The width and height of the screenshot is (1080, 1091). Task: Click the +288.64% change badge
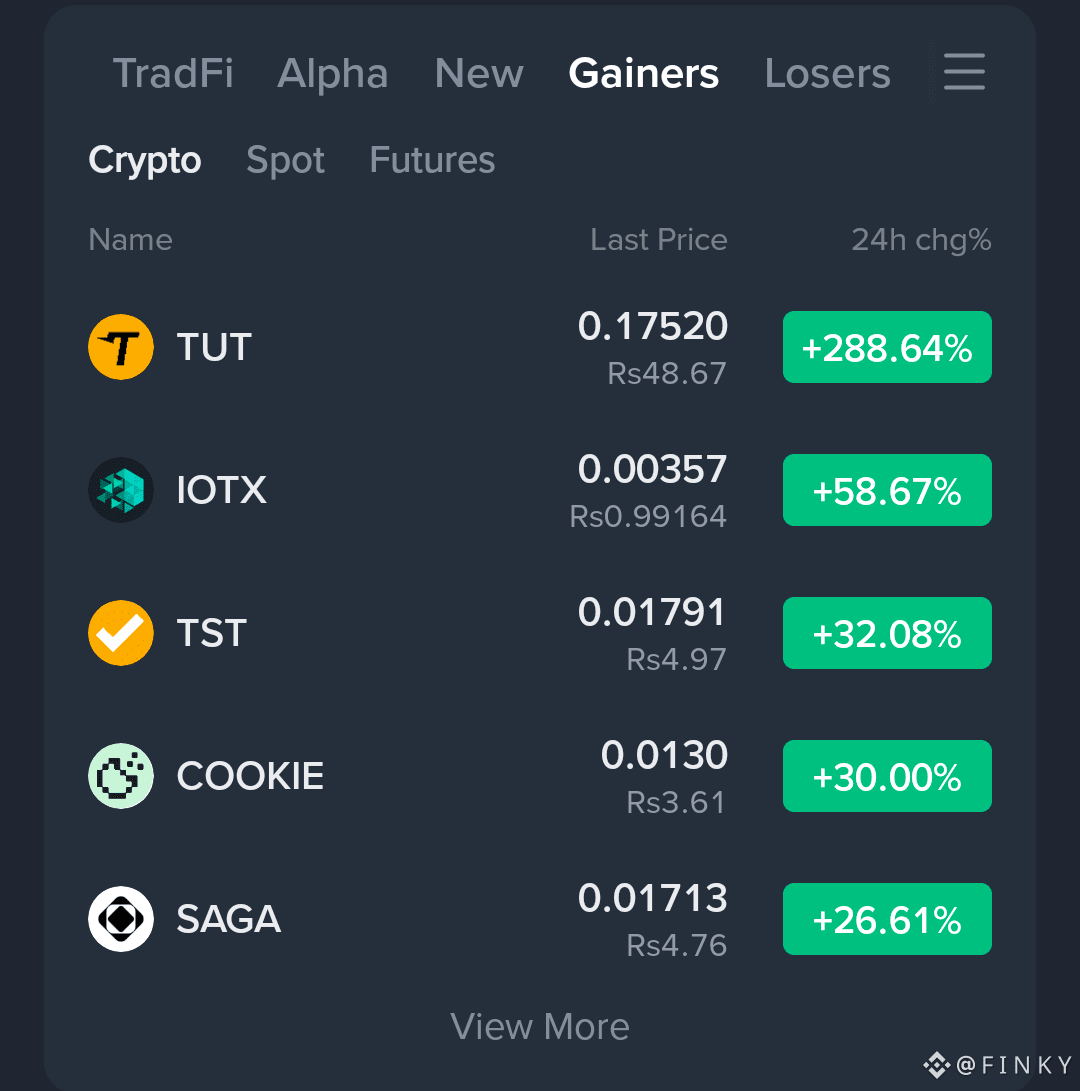pos(887,347)
